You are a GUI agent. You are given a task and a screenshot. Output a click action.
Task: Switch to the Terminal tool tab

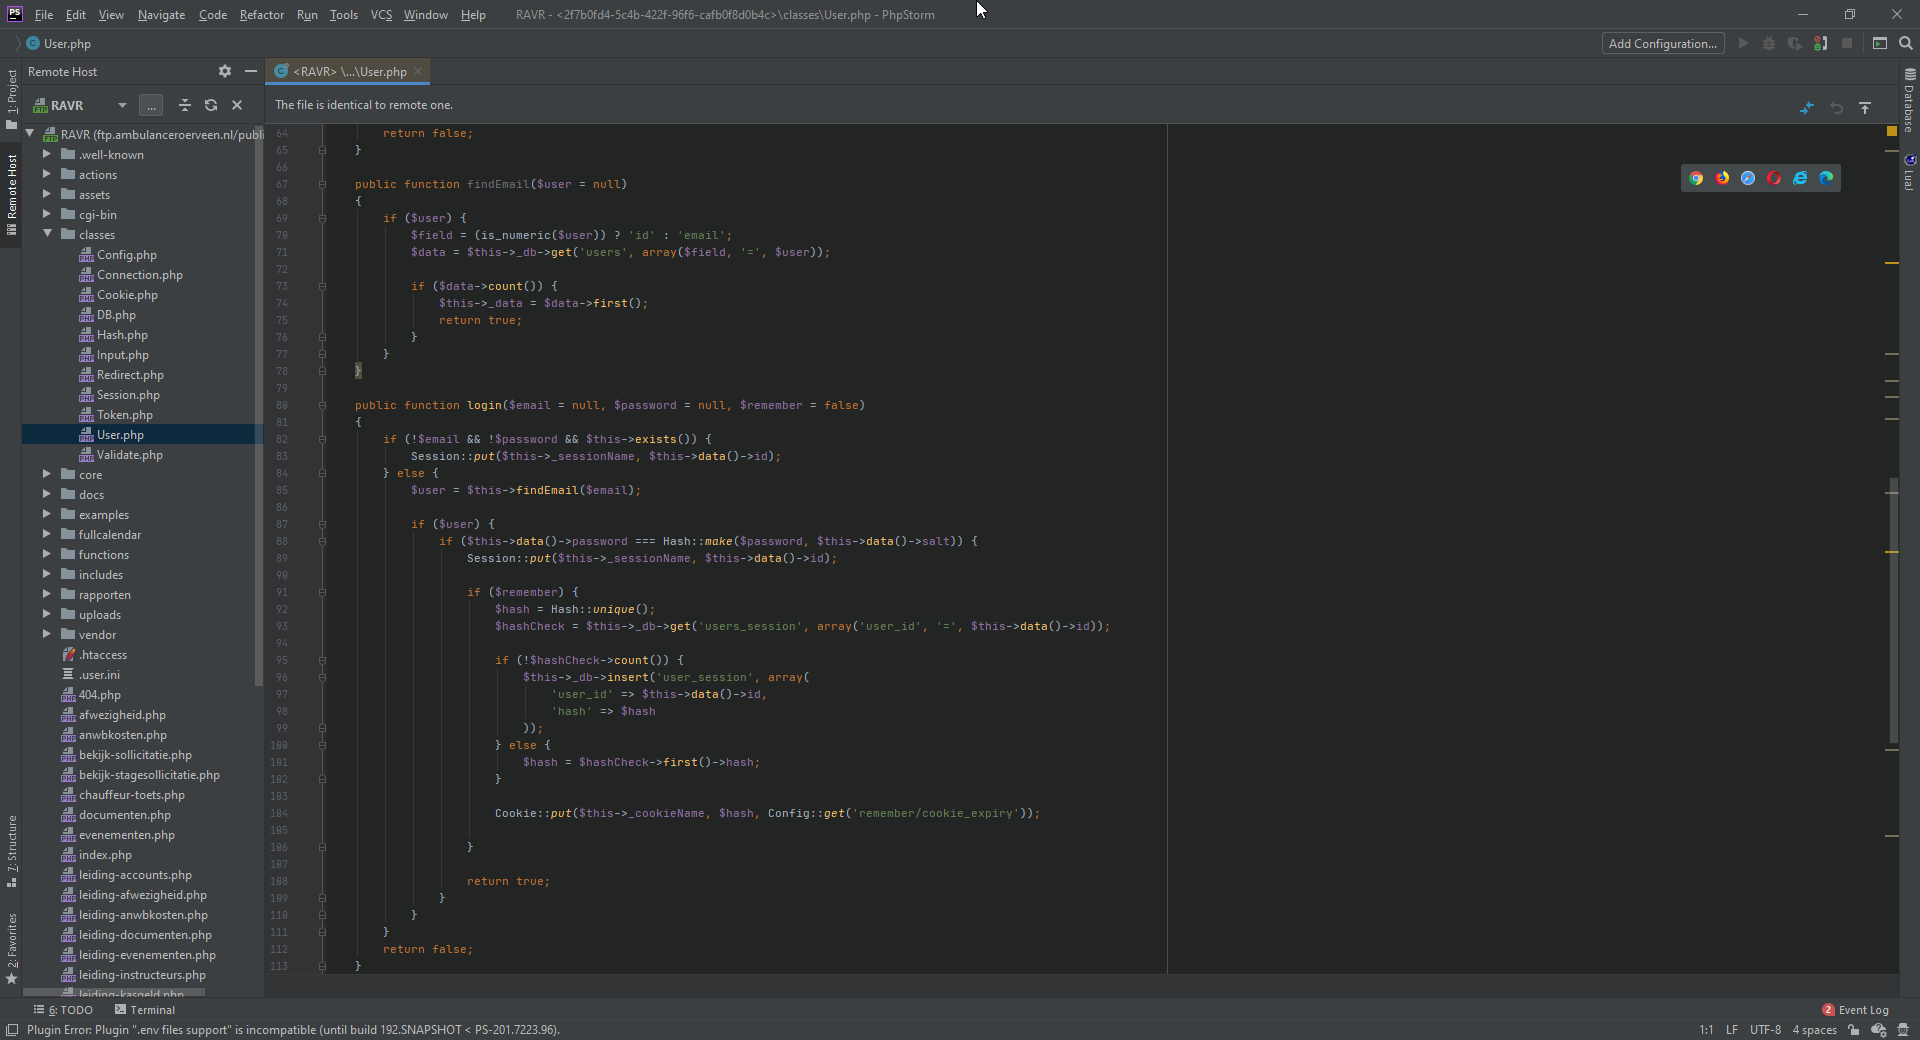tap(145, 1010)
